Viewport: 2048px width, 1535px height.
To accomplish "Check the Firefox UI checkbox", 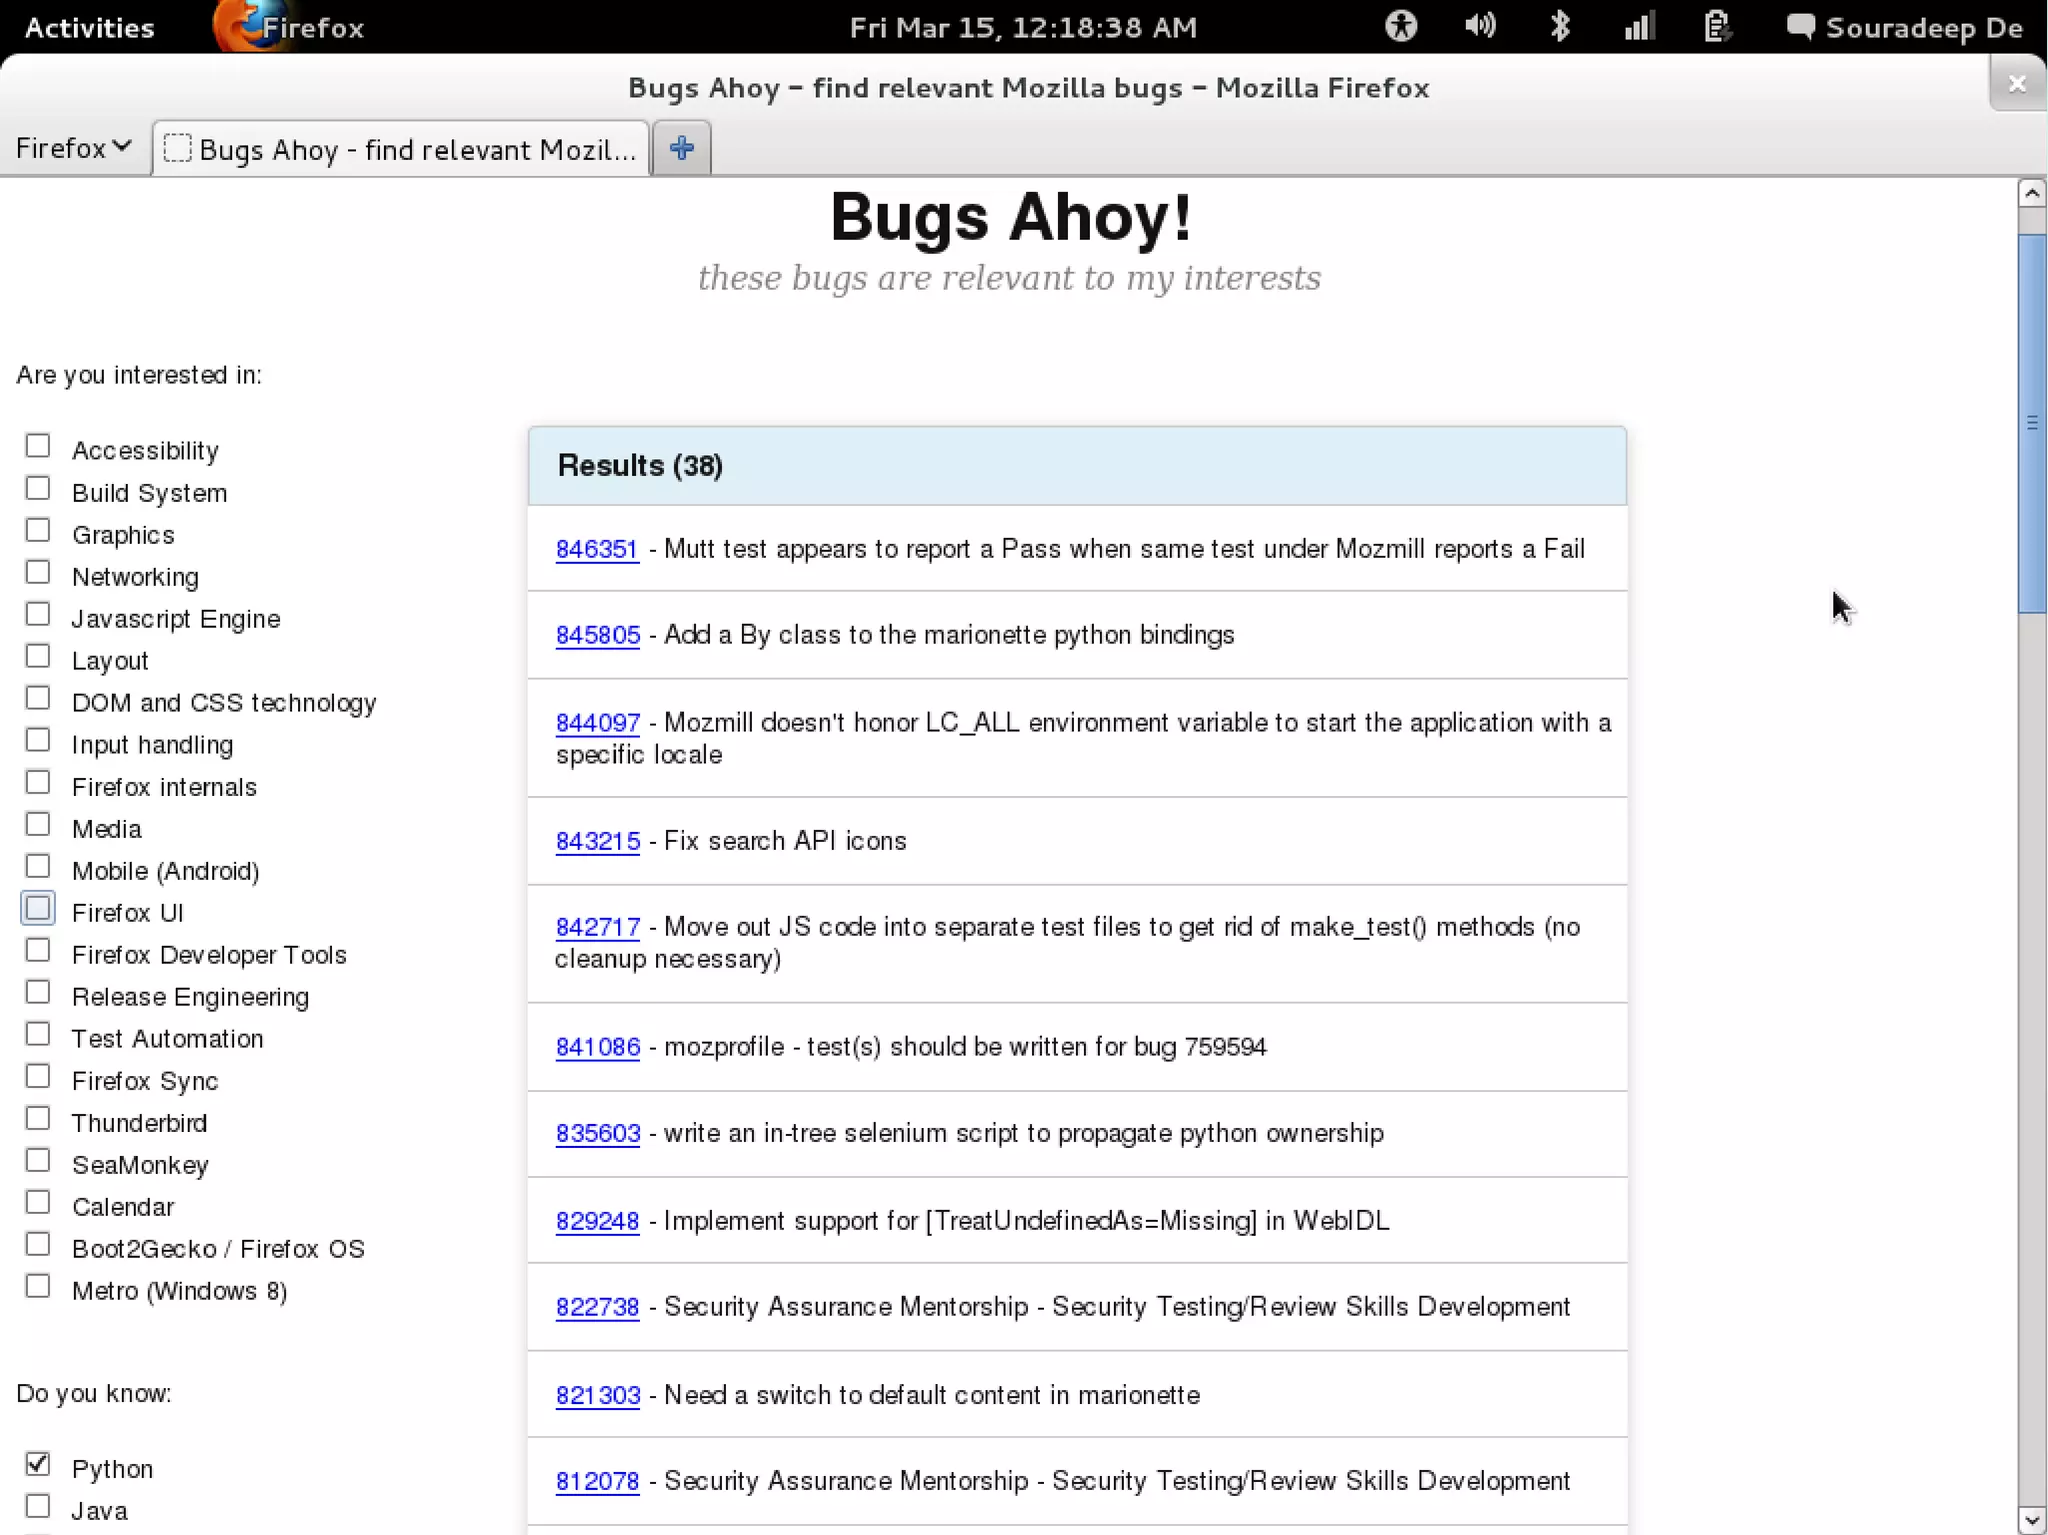I will pos(38,908).
